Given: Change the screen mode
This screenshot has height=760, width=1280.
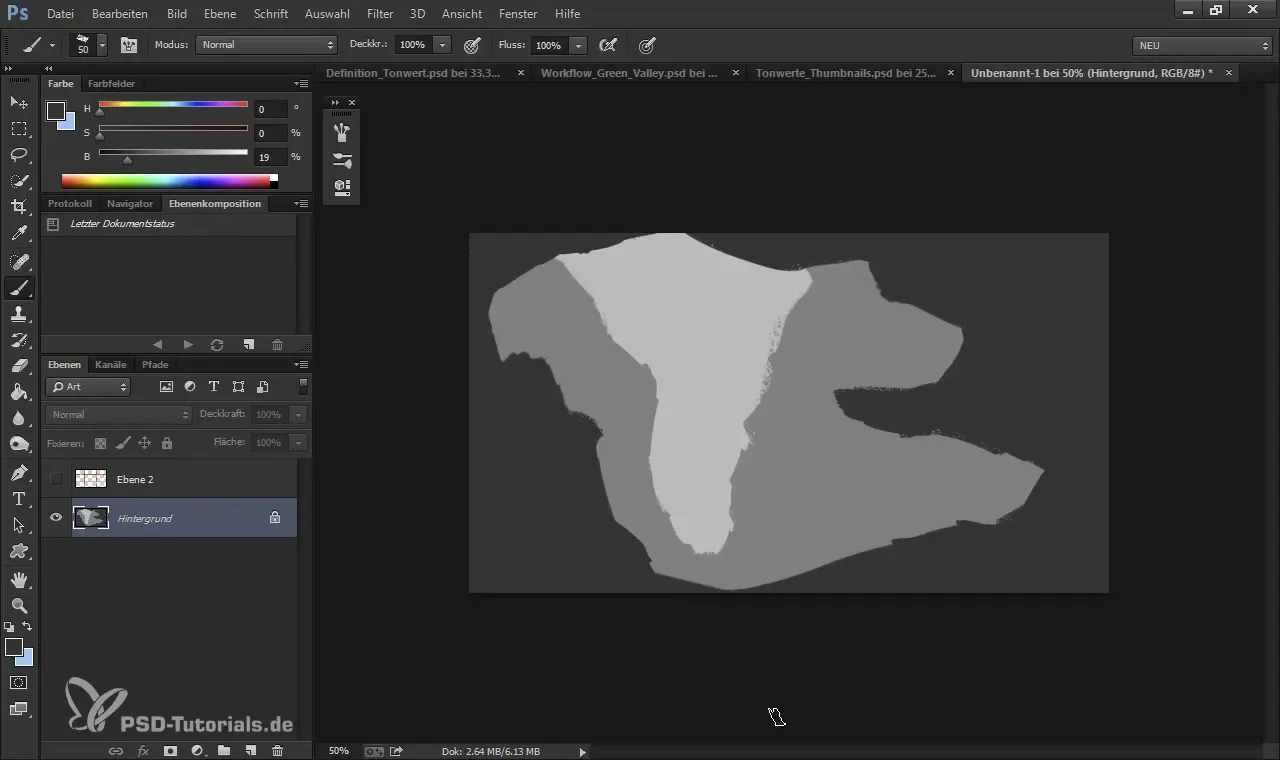Looking at the screenshot, I should click(18, 709).
